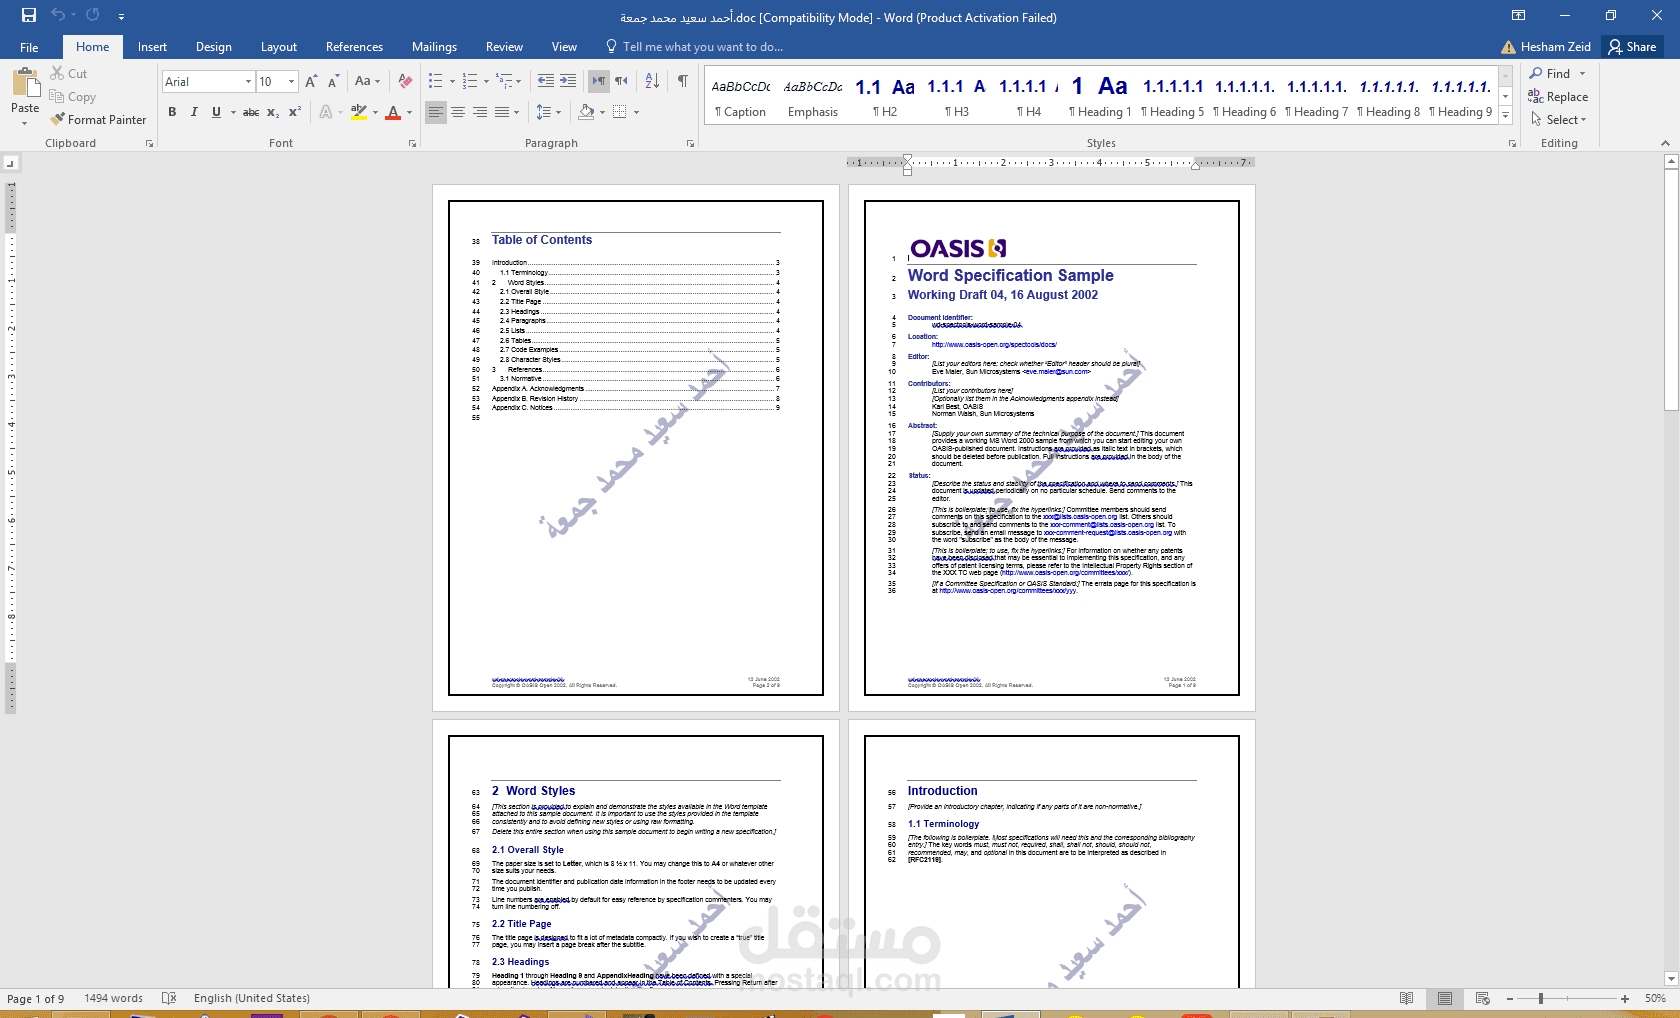Increase indent of the paragraph
The image size is (1680, 1018).
pyautogui.click(x=568, y=81)
